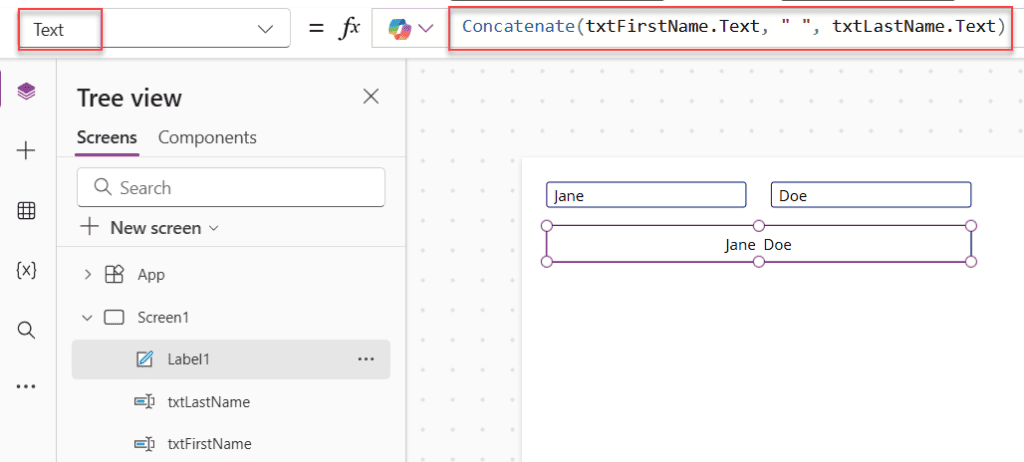The image size is (1024, 462).
Task: Click the Screen1 screen icon
Action: [x=114, y=318]
